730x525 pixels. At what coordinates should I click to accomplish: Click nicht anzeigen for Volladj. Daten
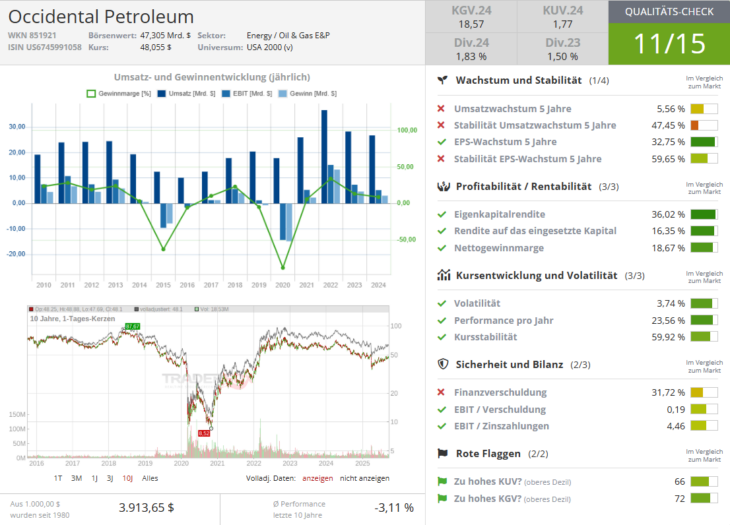point(365,478)
